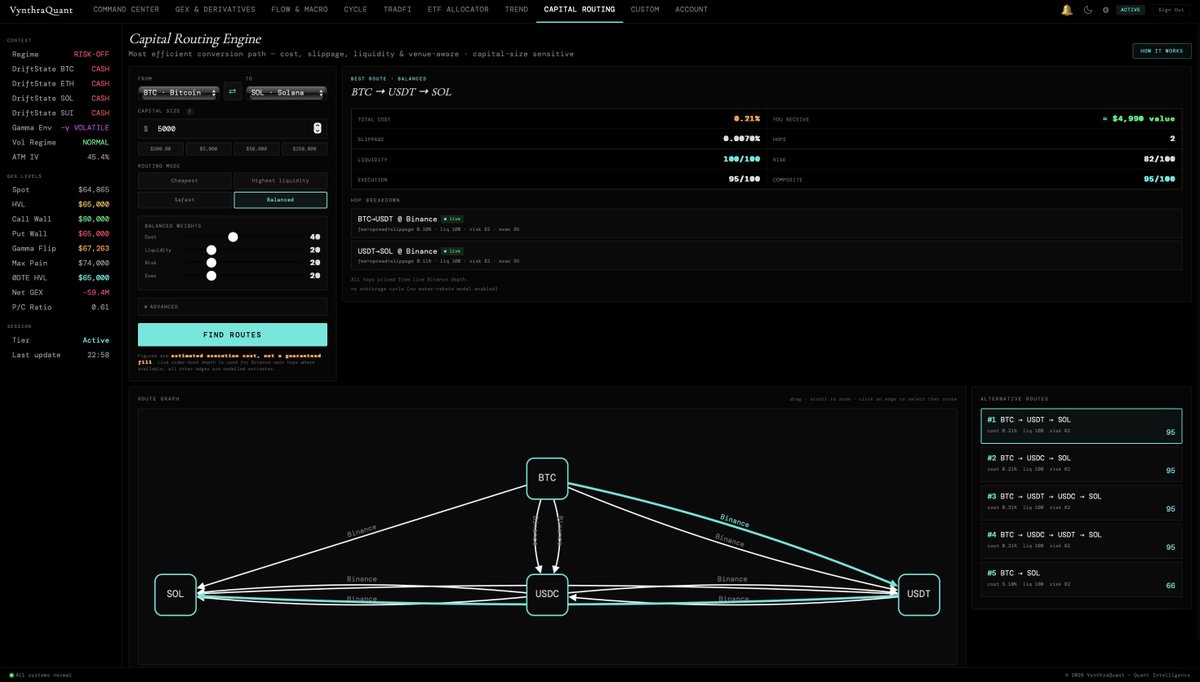Click the capital size stepper arrows
This screenshot has height=682, width=1200.
[x=317, y=128]
